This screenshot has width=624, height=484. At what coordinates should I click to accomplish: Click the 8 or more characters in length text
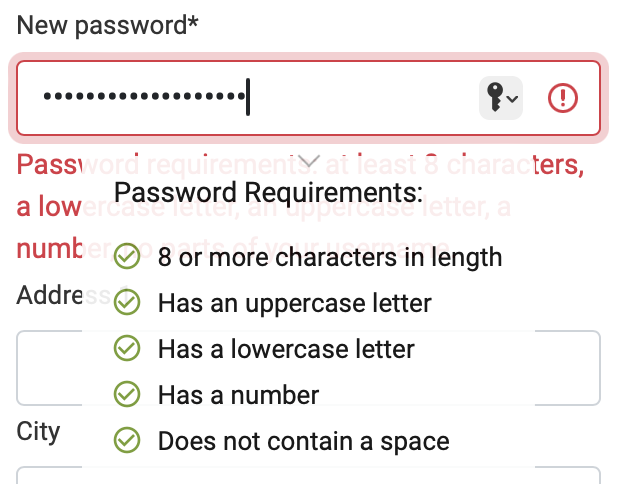pos(330,257)
